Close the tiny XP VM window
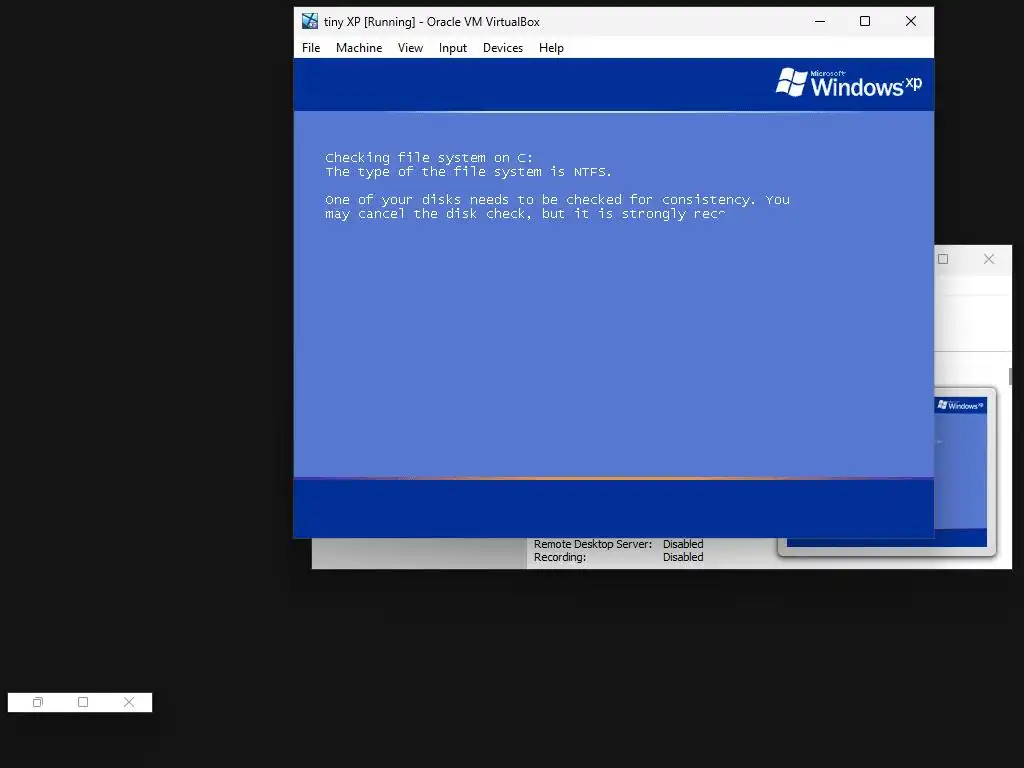 click(x=911, y=22)
